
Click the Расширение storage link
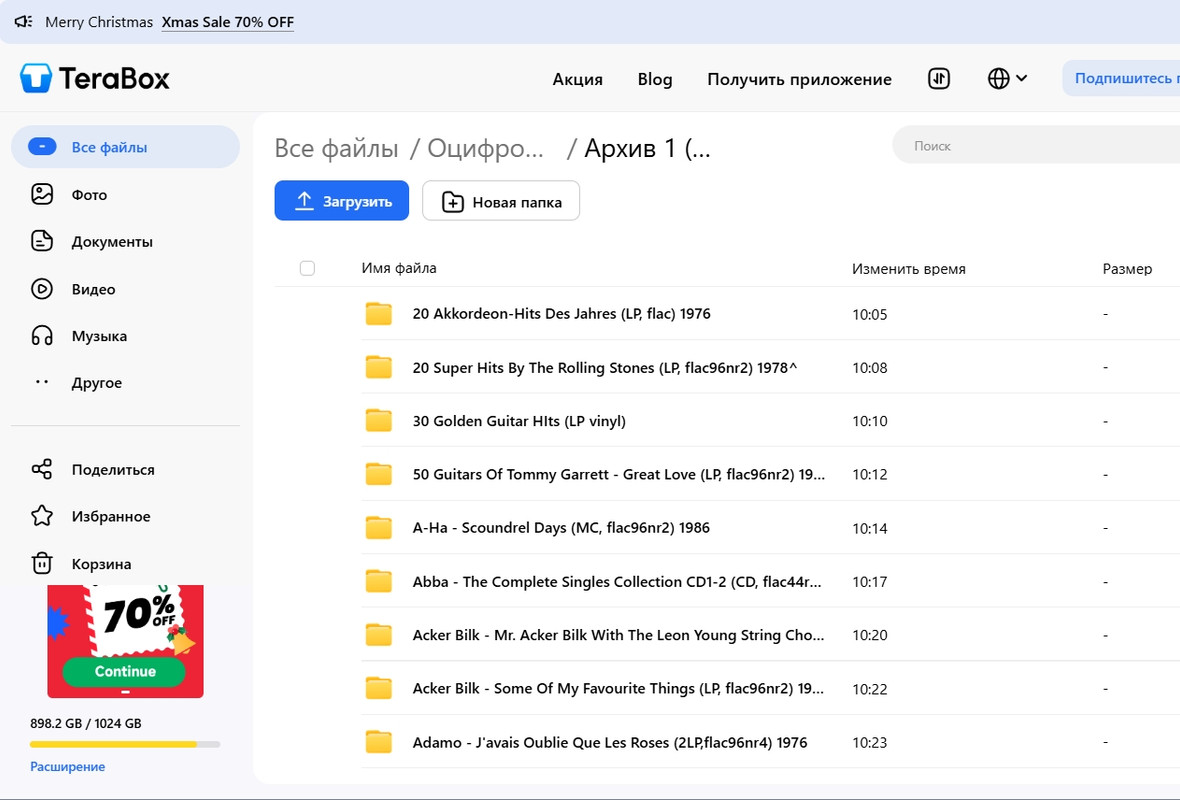tap(68, 766)
